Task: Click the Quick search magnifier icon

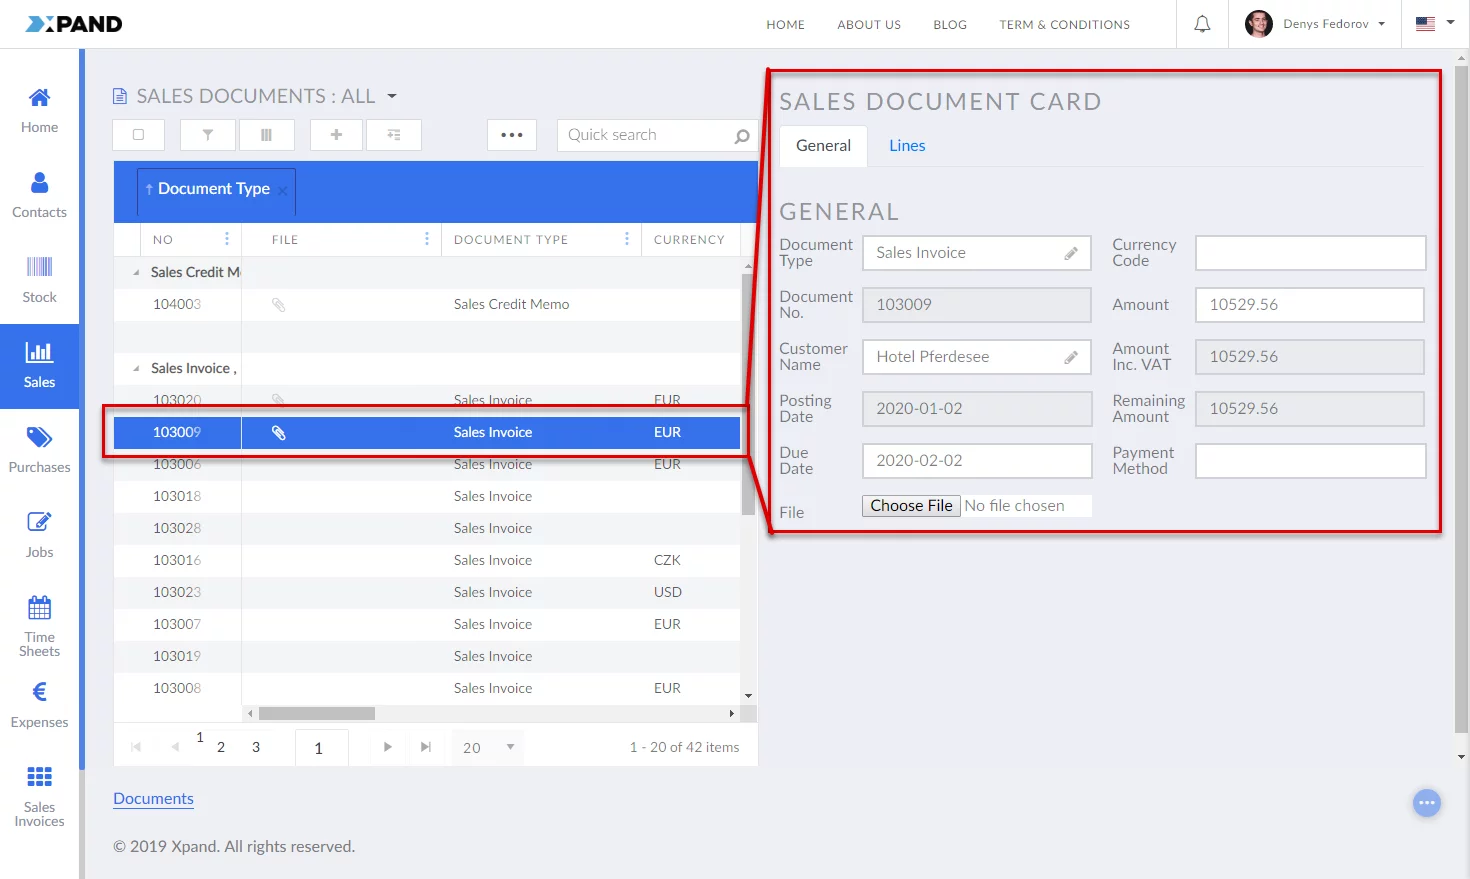Action: 741,136
